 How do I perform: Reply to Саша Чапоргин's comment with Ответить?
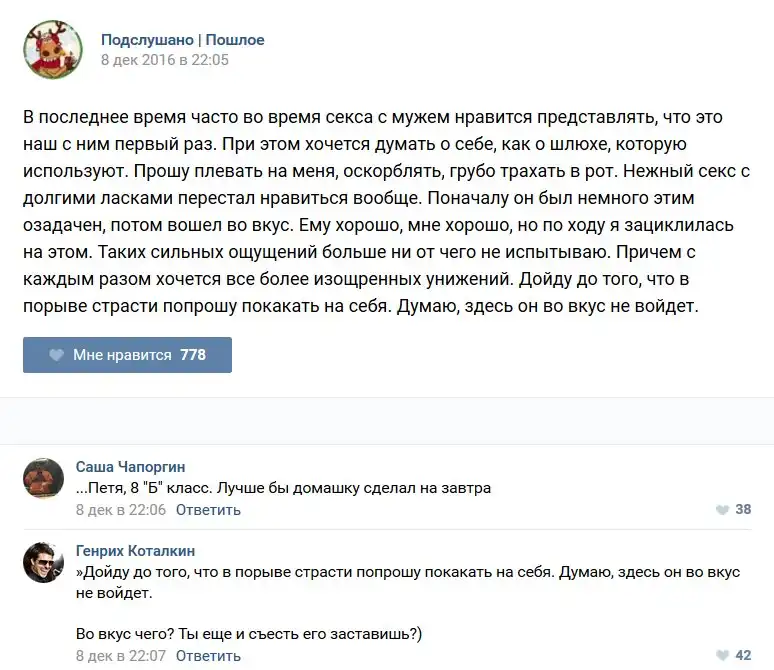[208, 510]
